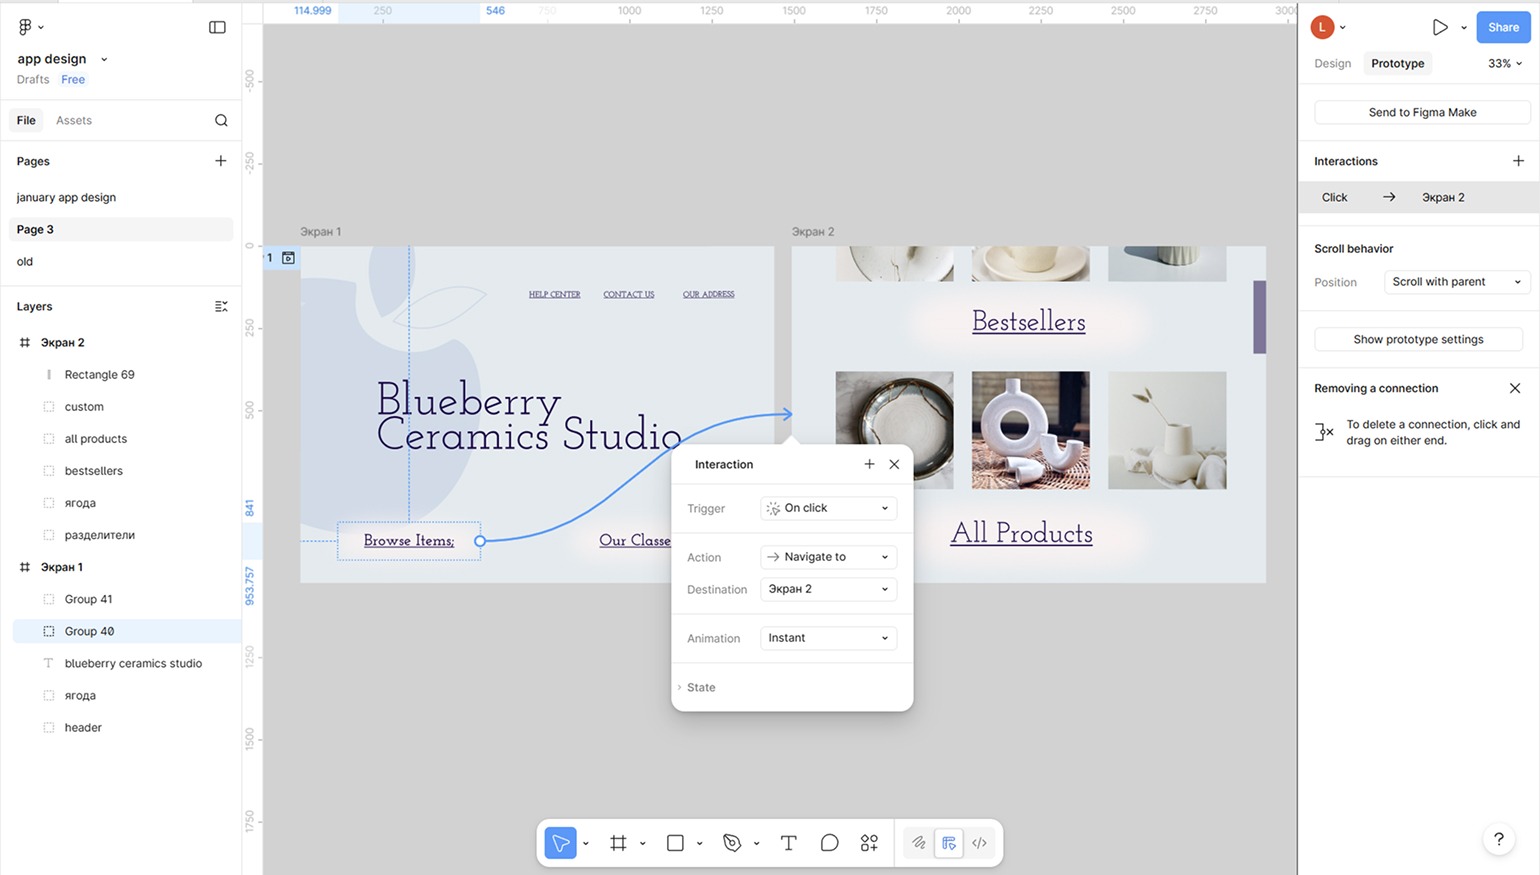The image size is (1540, 875).
Task: Select the Frame tool in bottom toolbar
Action: (618, 843)
